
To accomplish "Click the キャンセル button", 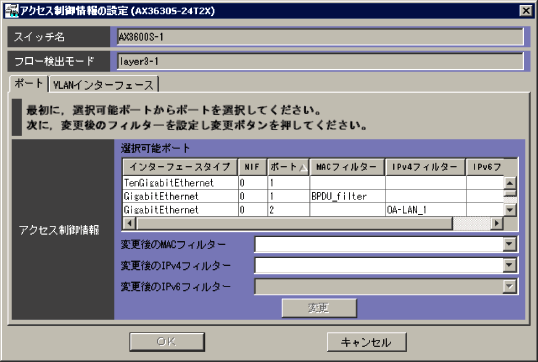I will (x=366, y=342).
